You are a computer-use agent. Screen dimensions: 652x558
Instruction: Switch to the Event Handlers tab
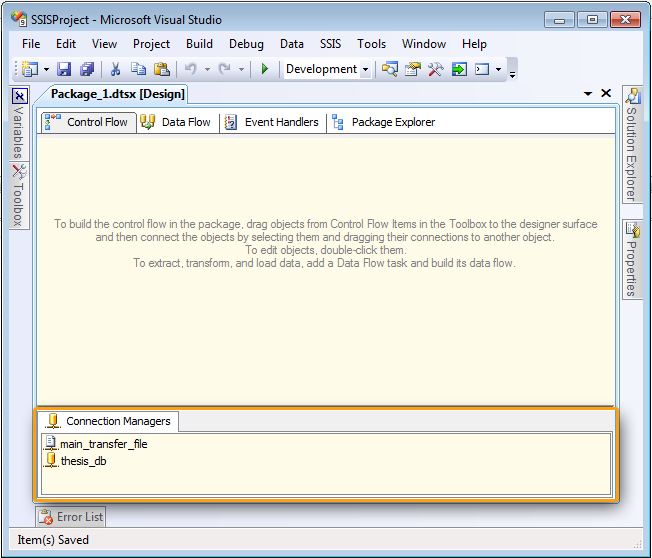[x=273, y=122]
